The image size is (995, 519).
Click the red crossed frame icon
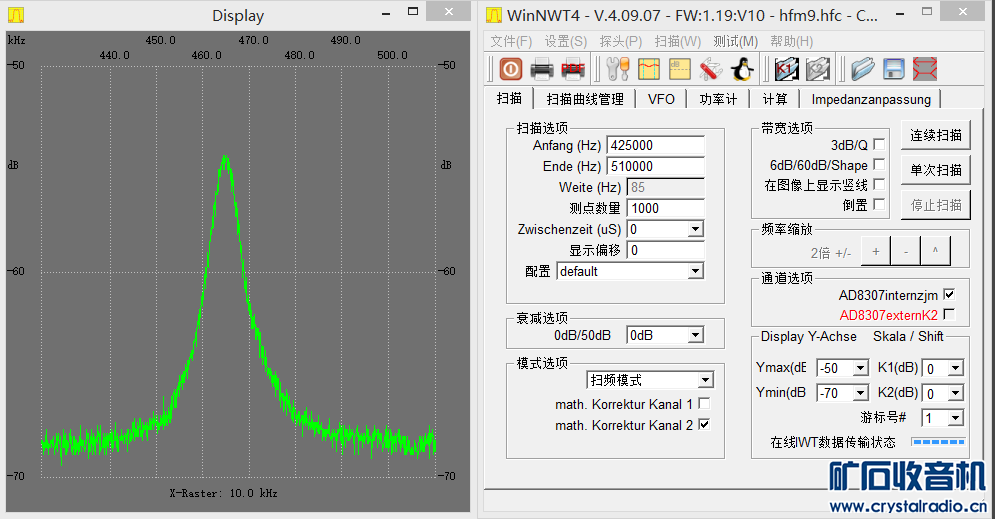[x=925, y=69]
